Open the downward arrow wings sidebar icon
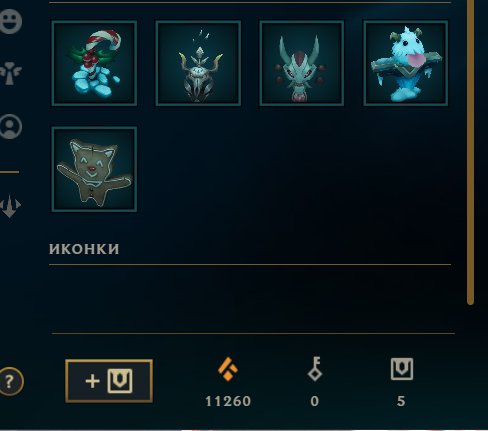Image resolution: width=488 pixels, height=431 pixels. 10,206
